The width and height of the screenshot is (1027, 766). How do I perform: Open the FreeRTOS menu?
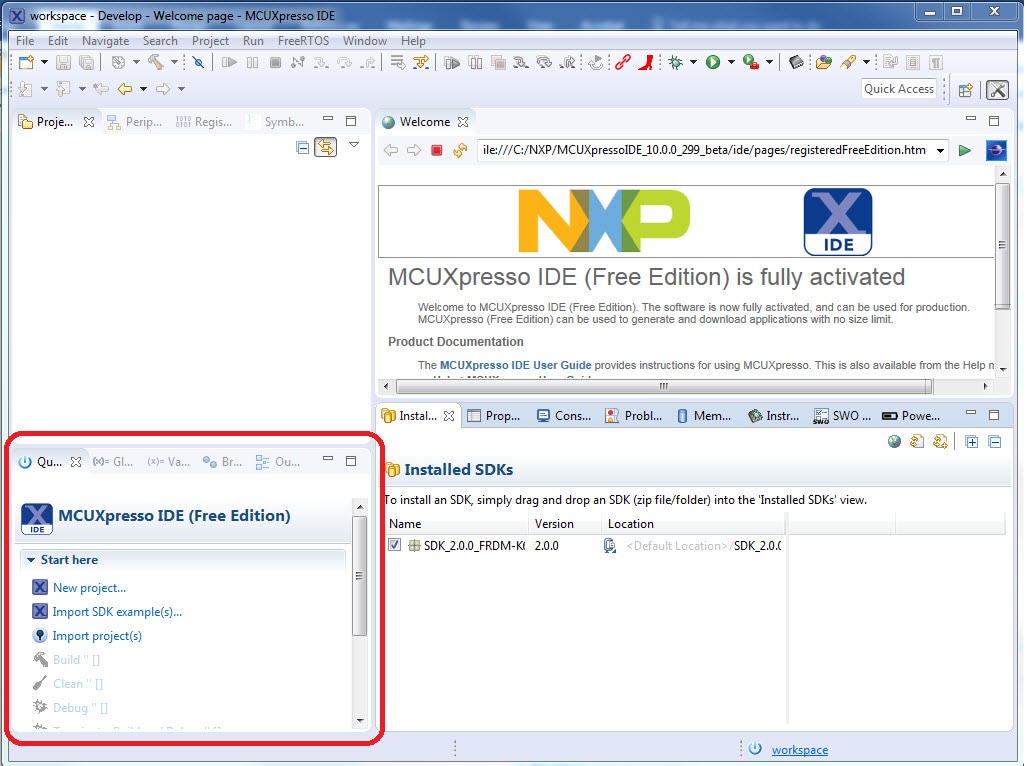(x=302, y=41)
